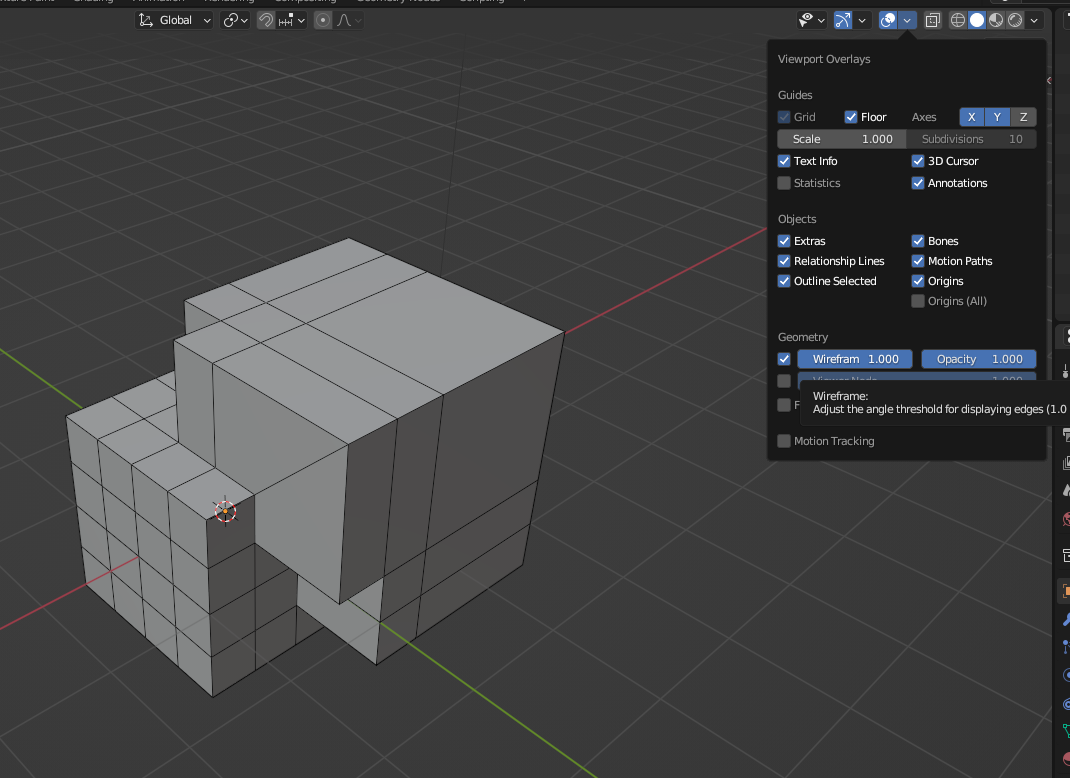The width and height of the screenshot is (1070, 778).
Task: Toggle X-Ray view
Action: [932, 20]
